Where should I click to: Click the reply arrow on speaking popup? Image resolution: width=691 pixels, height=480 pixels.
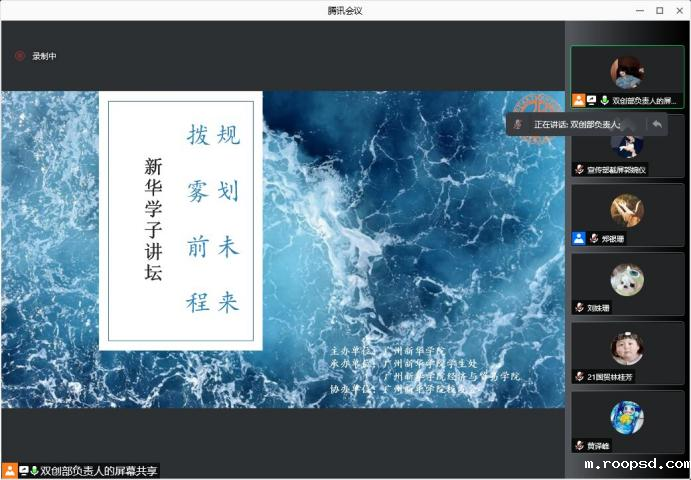[x=657, y=124]
